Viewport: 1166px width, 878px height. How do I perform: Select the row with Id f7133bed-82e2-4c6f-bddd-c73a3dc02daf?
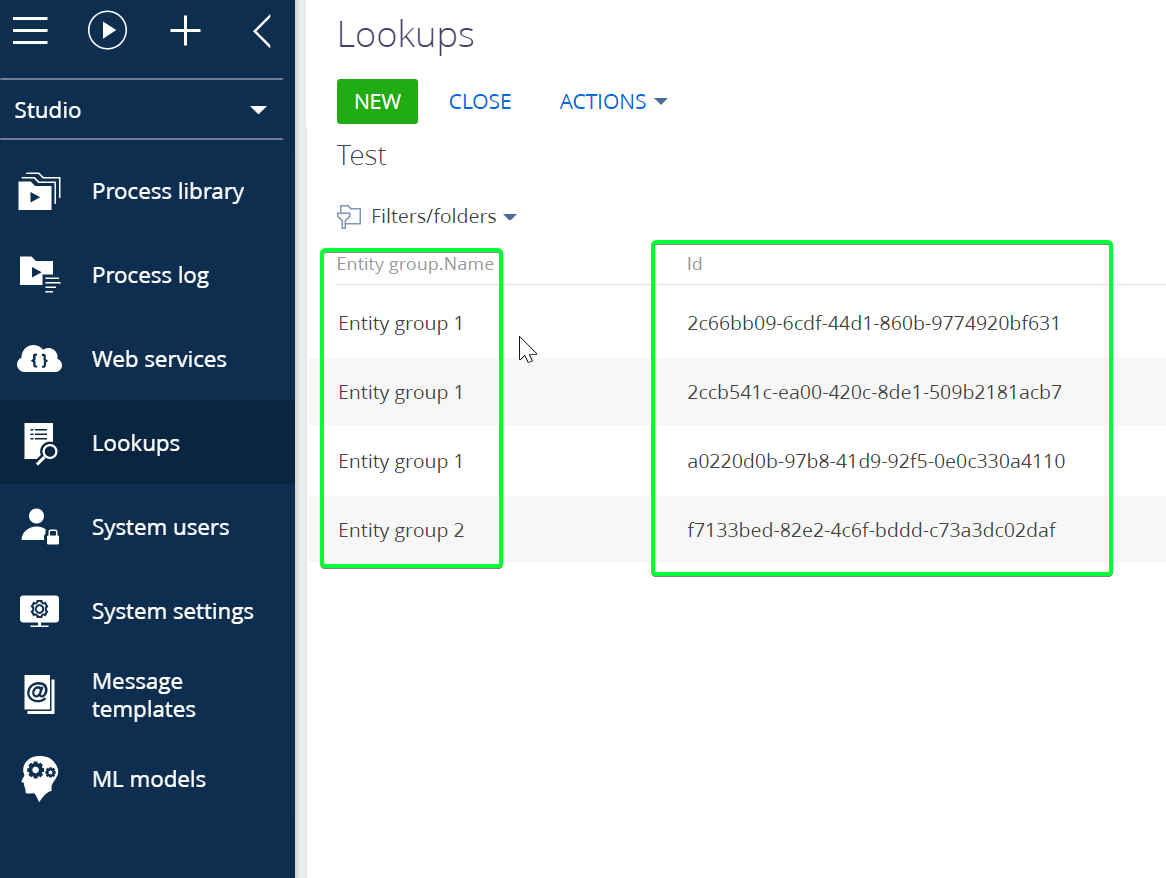point(736,530)
